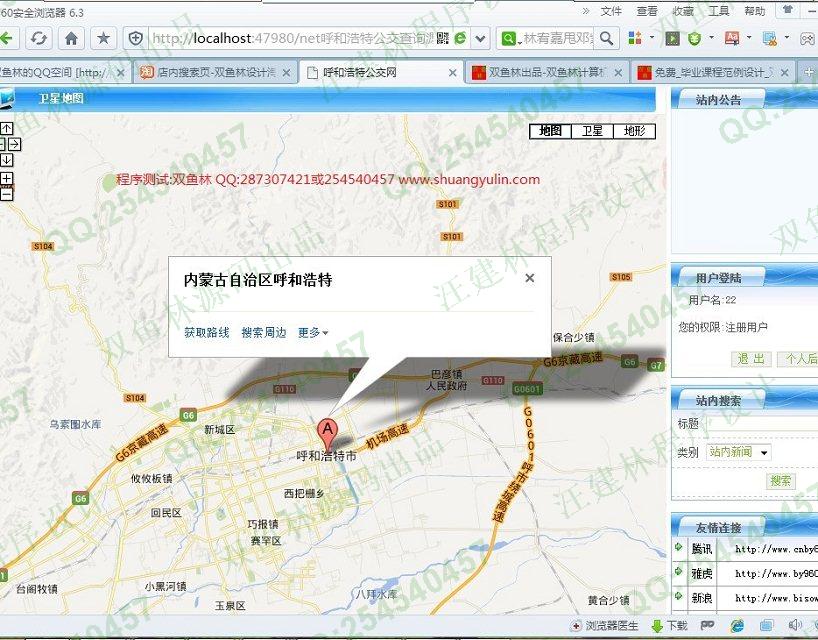Open the 新浪 friendly link
The width and height of the screenshot is (818, 640).
click(702, 598)
